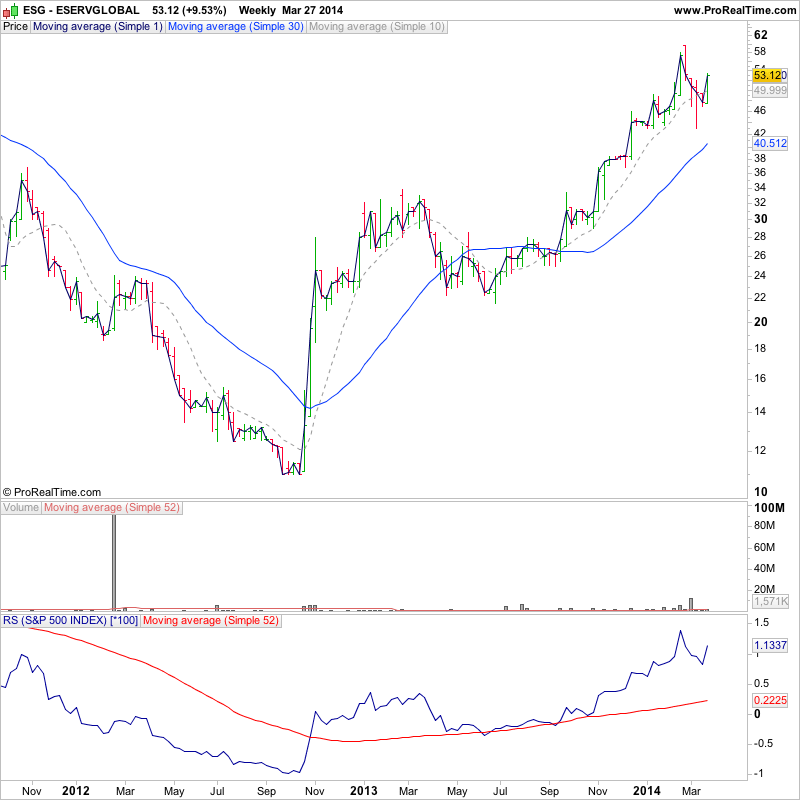The width and height of the screenshot is (800, 800).
Task: Select Moving average (Simple 10) label
Action: pos(377,27)
